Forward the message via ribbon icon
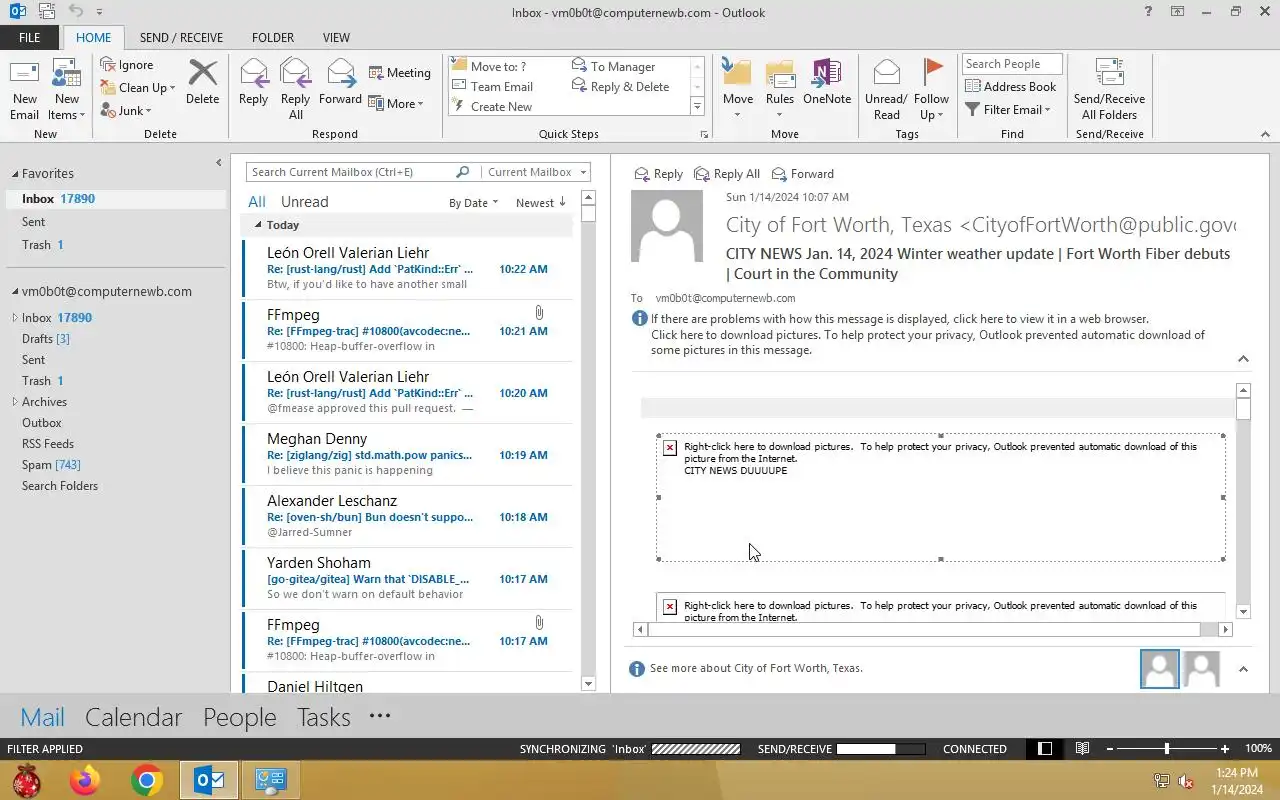 340,82
